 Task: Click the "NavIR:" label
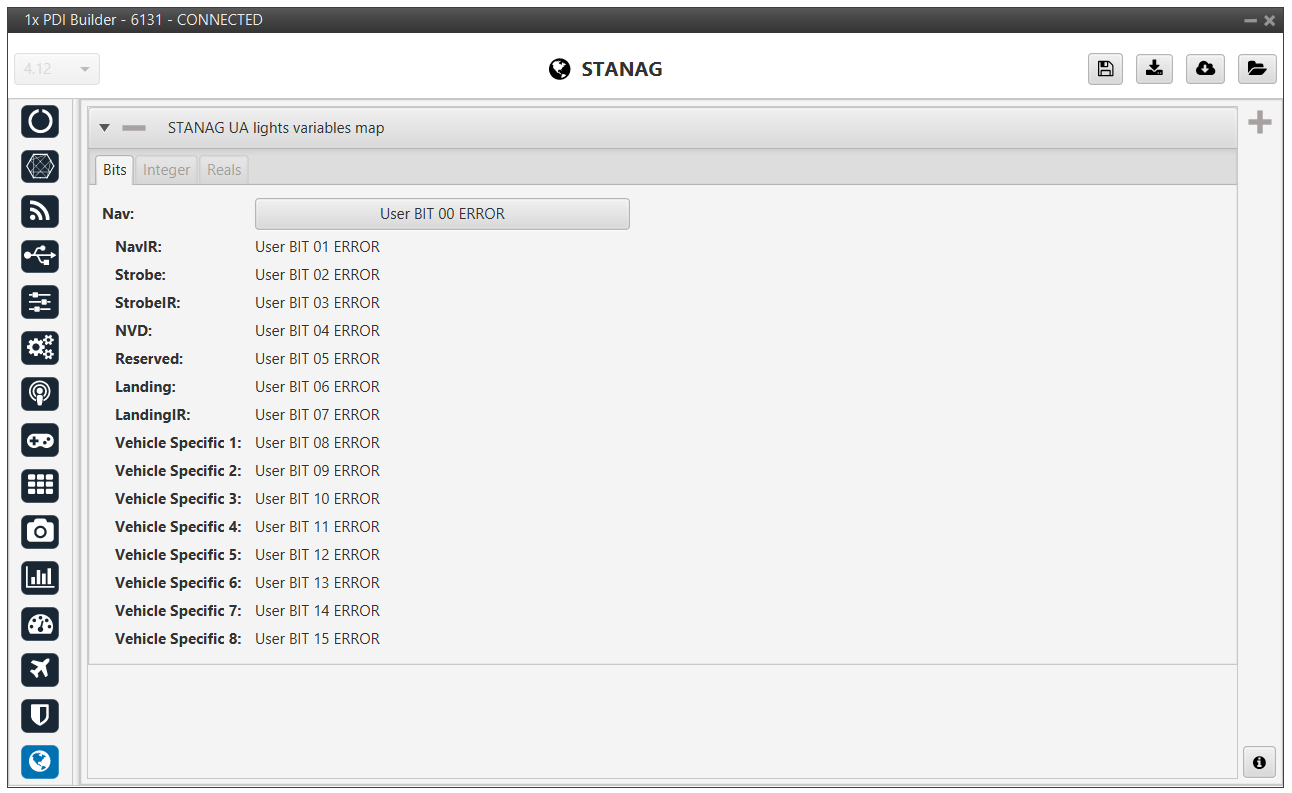click(x=138, y=247)
